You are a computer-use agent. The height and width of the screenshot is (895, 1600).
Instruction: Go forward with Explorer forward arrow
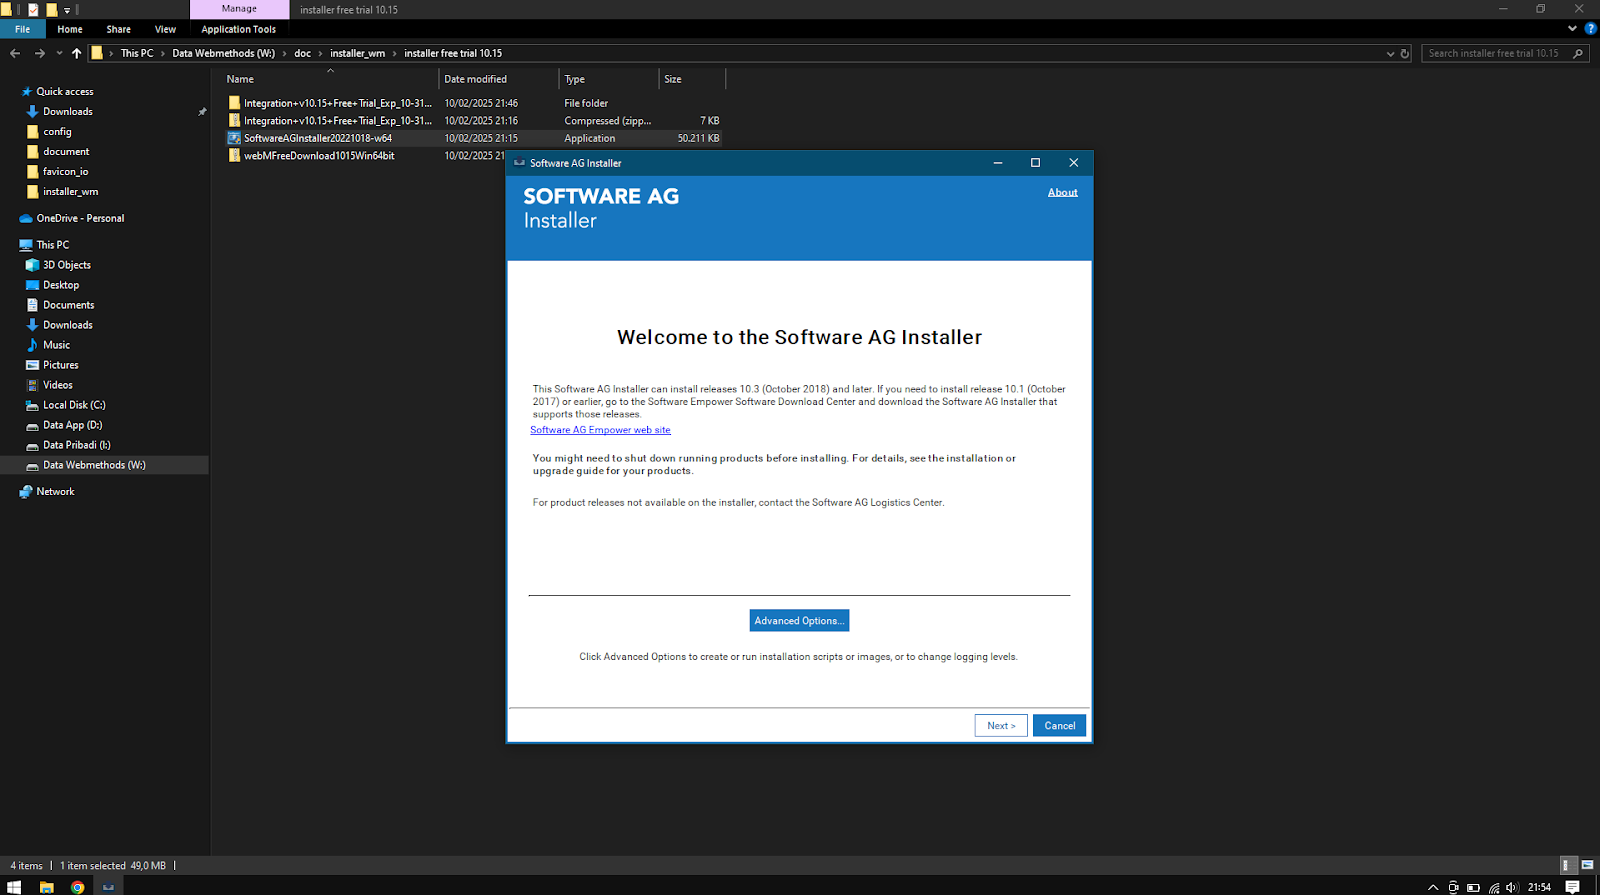pos(39,53)
